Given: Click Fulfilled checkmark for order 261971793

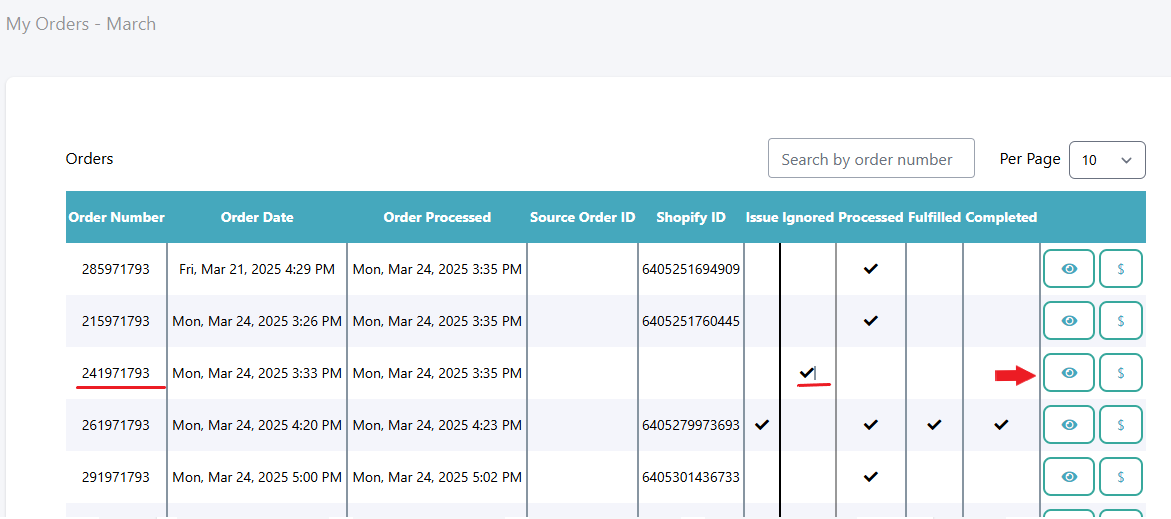Looking at the screenshot, I should [934, 424].
